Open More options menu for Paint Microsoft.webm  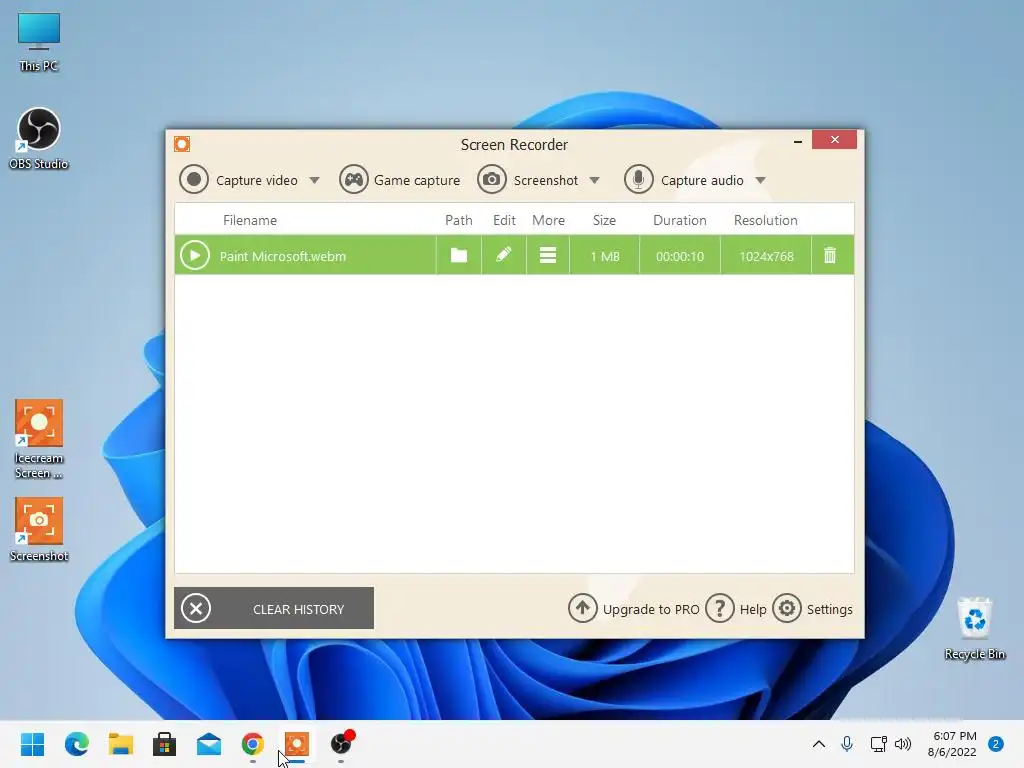548,255
